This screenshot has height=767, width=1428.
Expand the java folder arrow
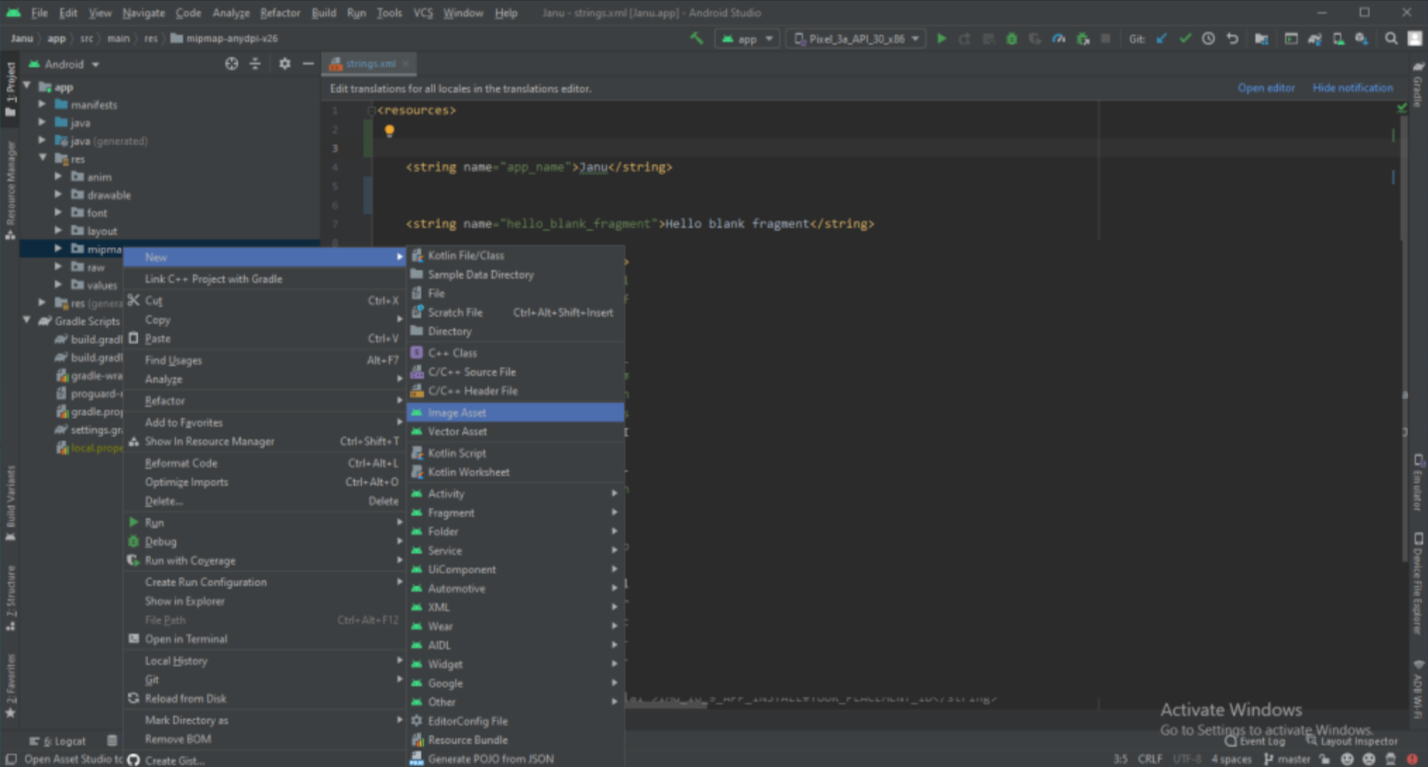pos(42,122)
